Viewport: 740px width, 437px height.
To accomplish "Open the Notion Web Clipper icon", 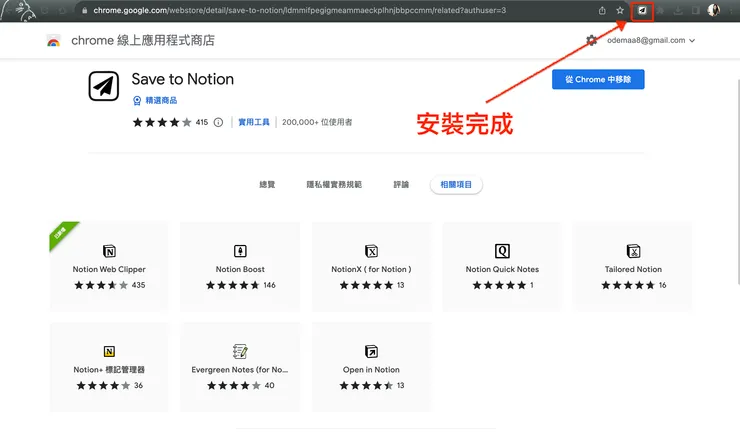I will (x=109, y=251).
